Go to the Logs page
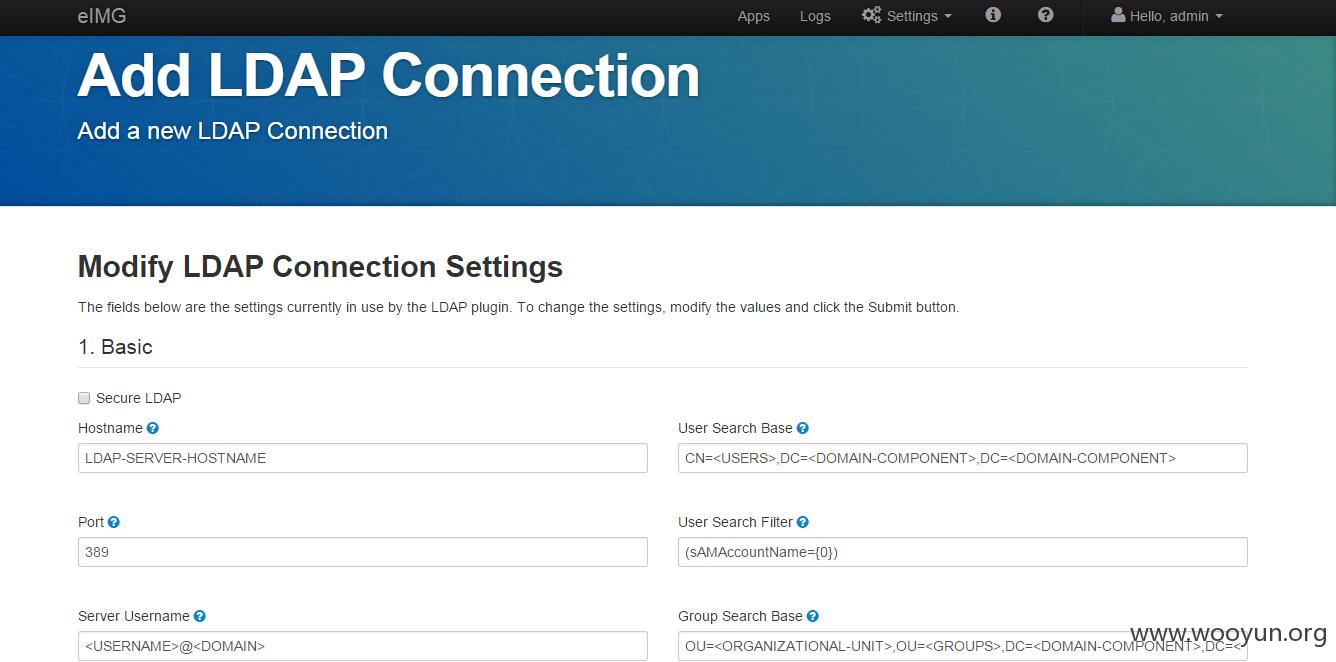 pyautogui.click(x=815, y=16)
